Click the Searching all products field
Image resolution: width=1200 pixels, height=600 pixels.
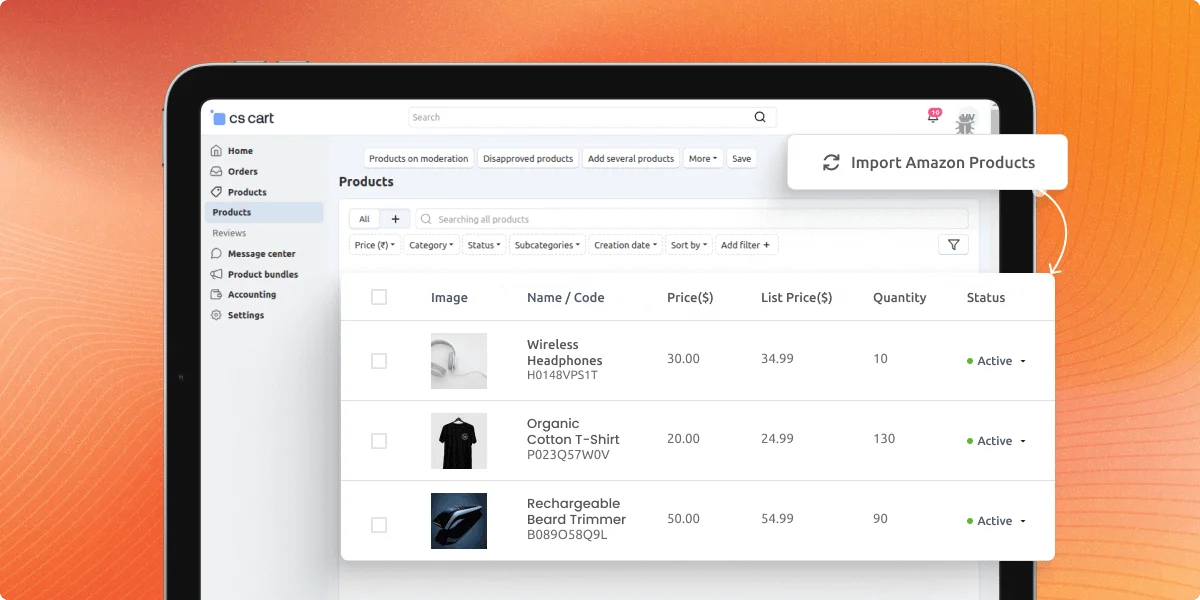(x=690, y=219)
